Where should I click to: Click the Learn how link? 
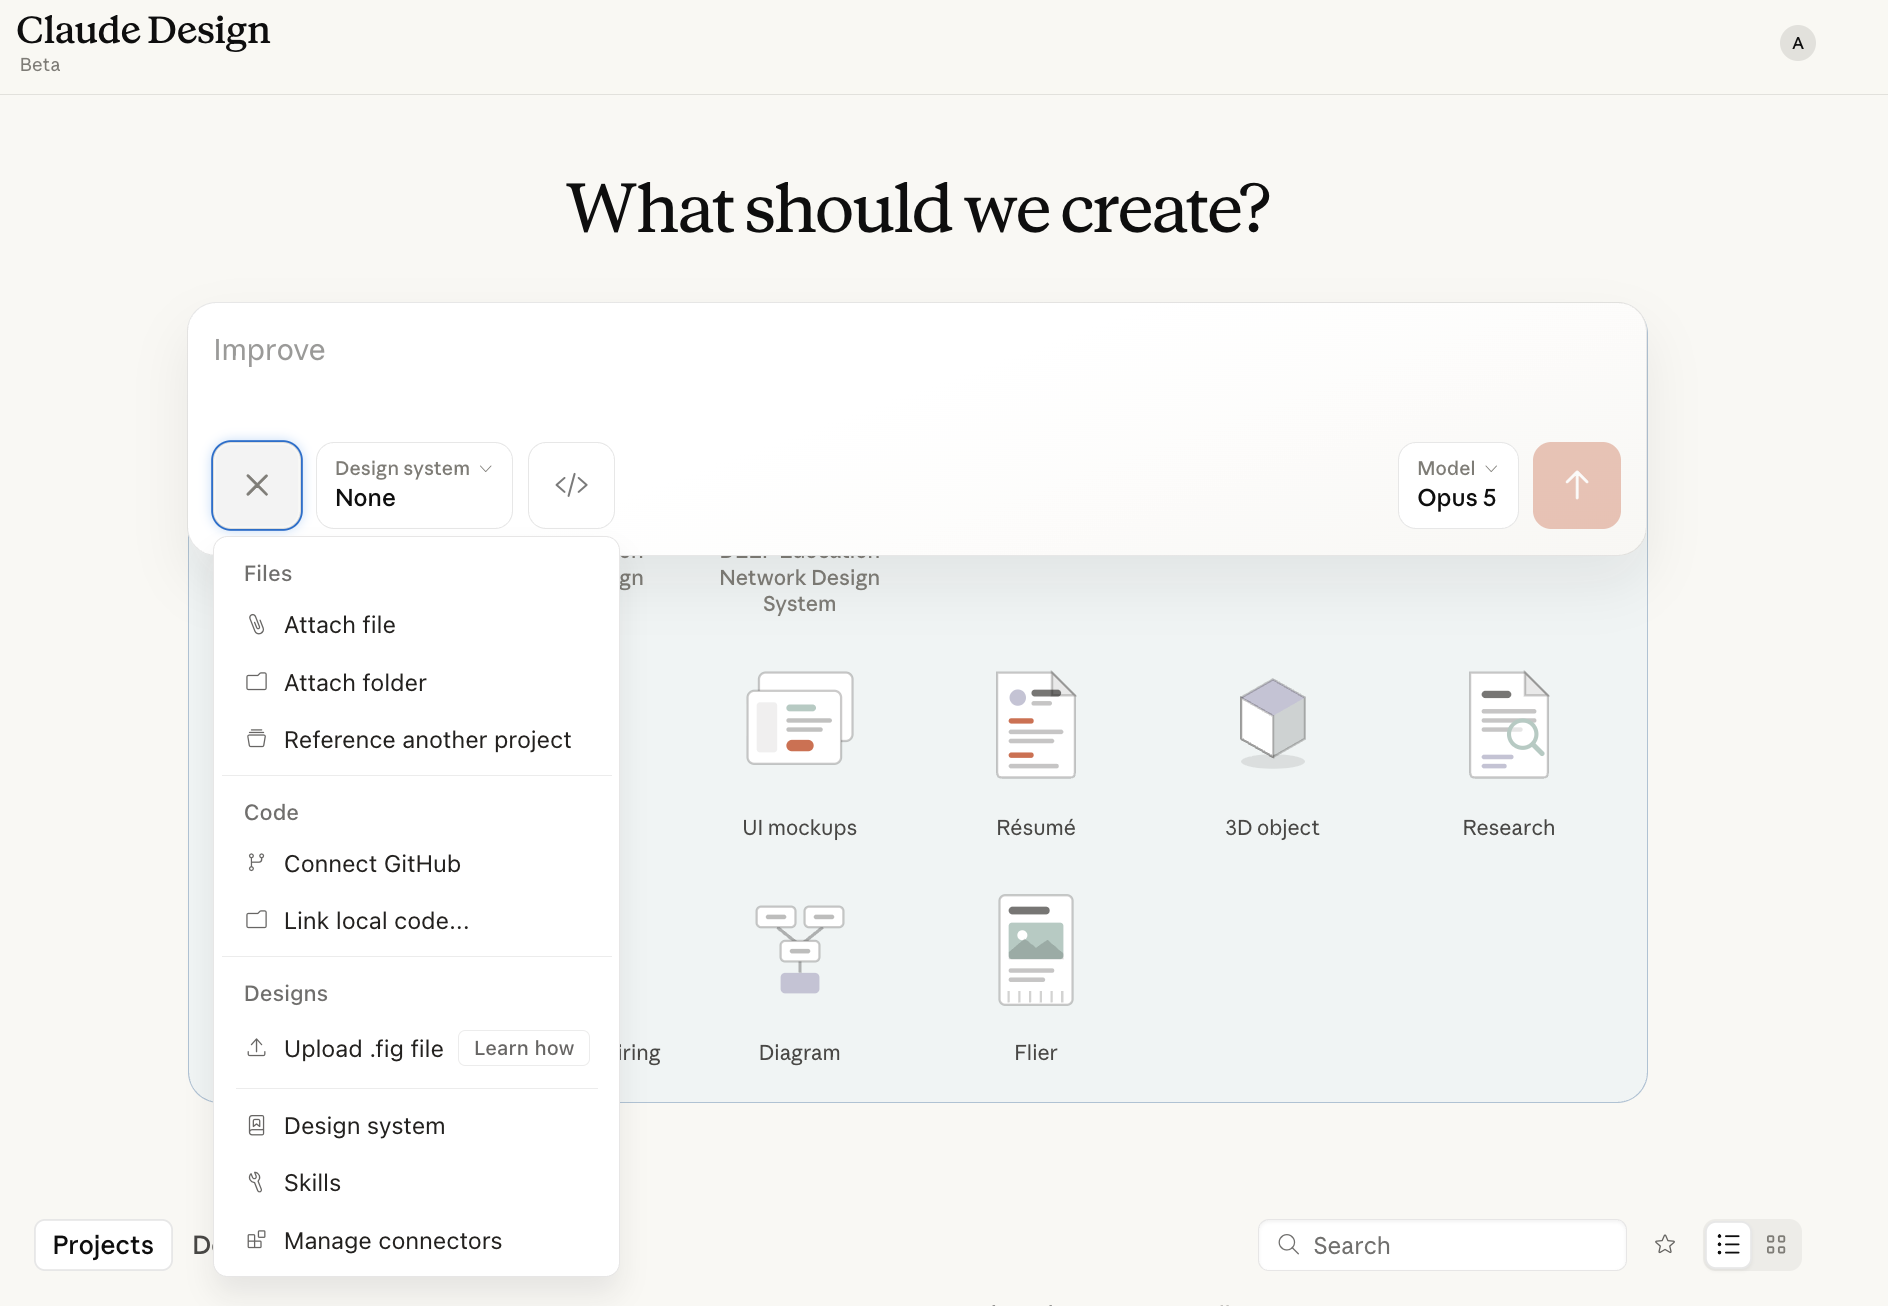pos(524,1048)
